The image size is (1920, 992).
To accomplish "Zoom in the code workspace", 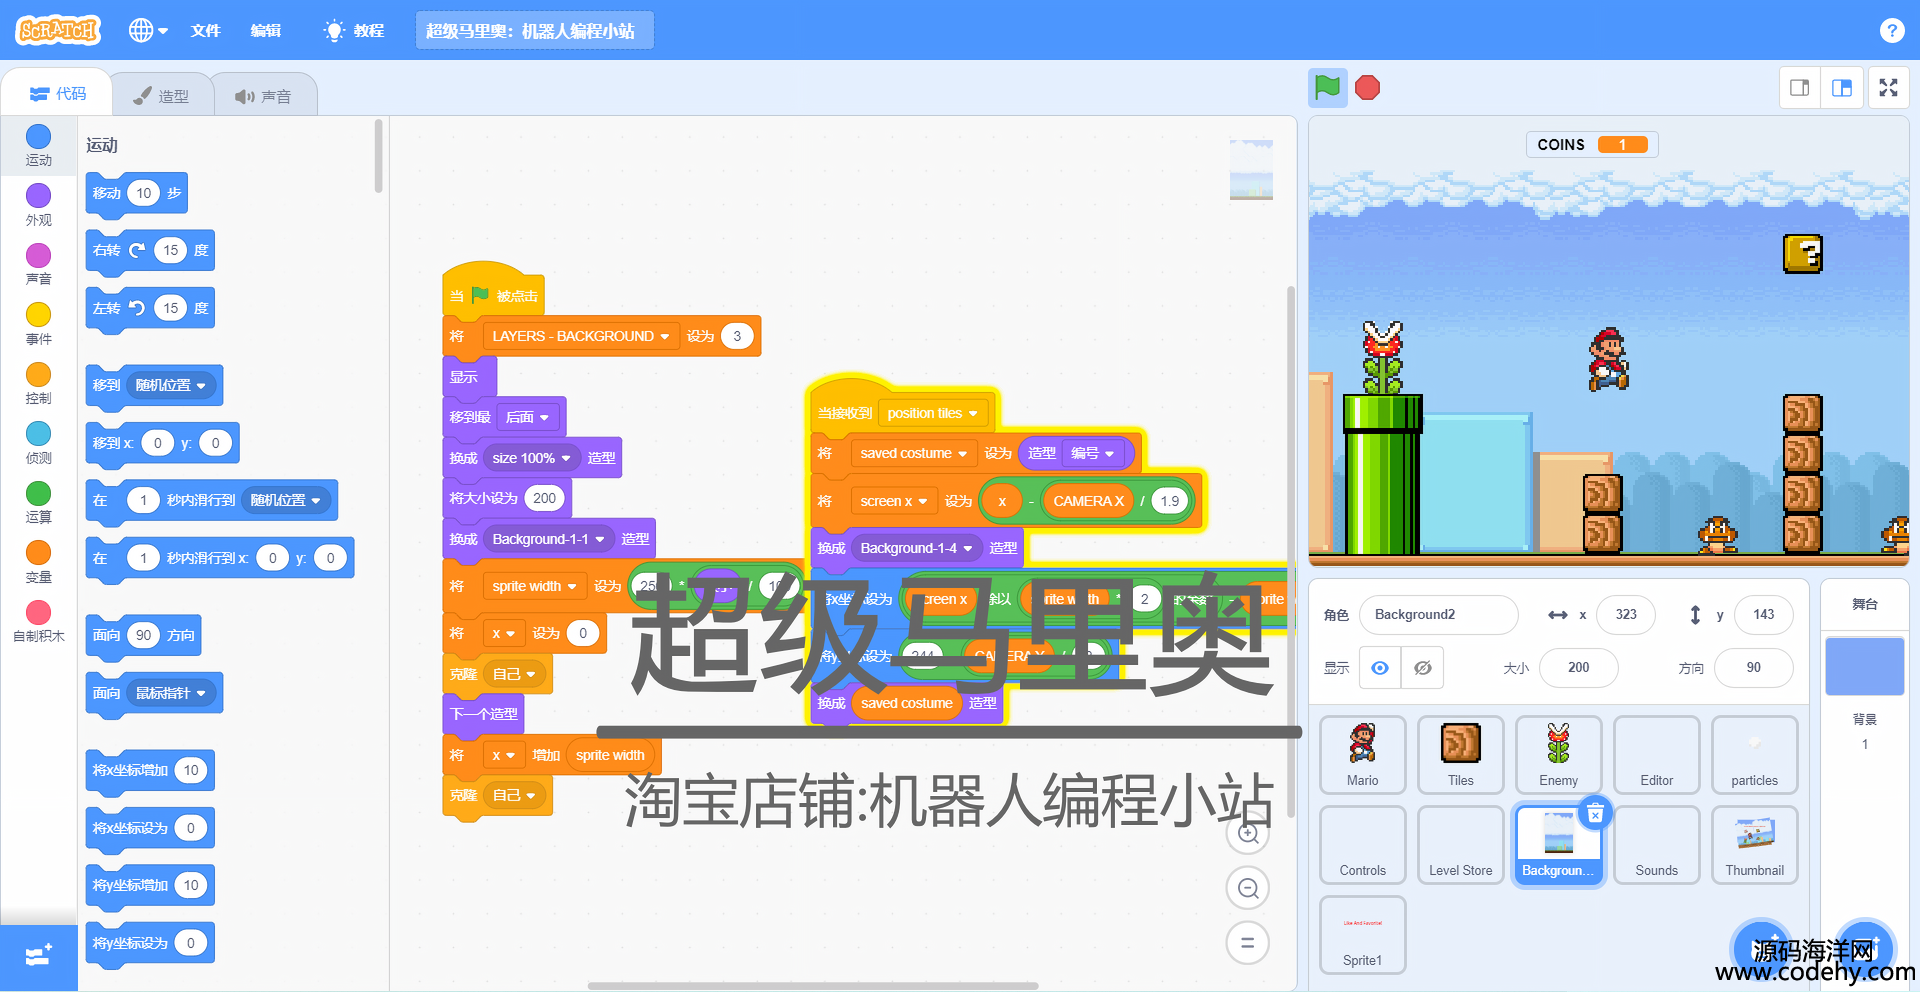I will (1248, 833).
